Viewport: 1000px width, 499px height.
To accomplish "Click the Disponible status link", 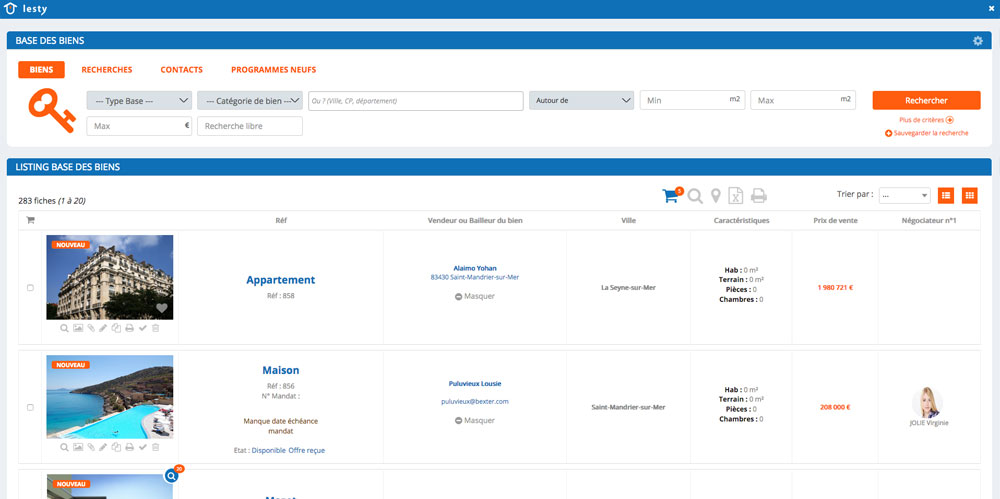I will click(268, 450).
